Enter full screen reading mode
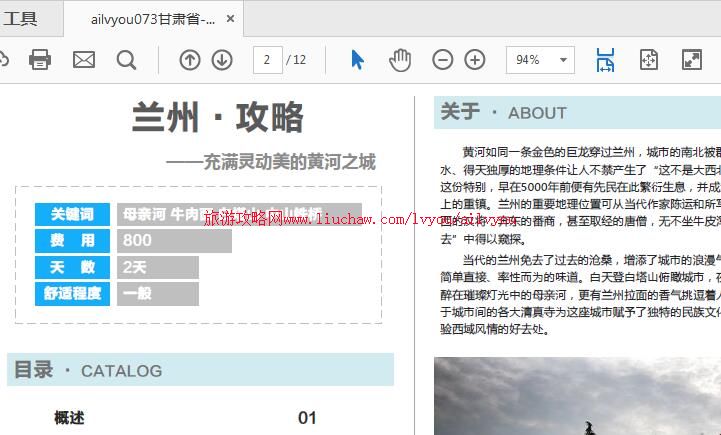 [692, 60]
